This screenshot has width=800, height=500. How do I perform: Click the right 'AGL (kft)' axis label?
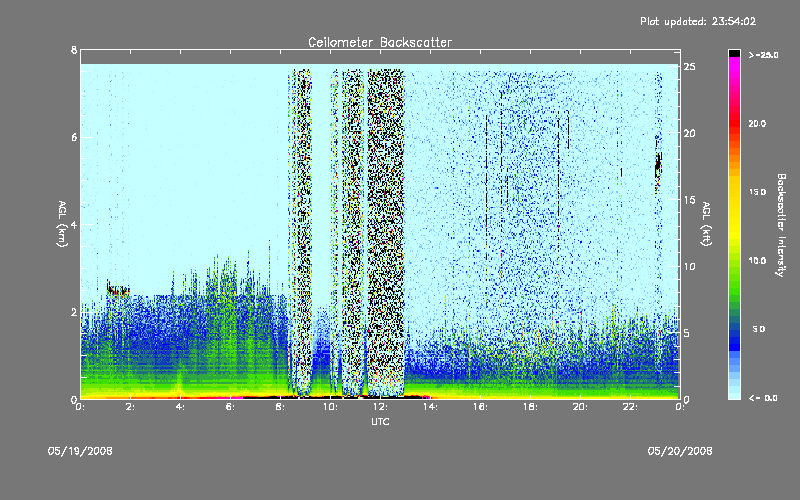(707, 224)
